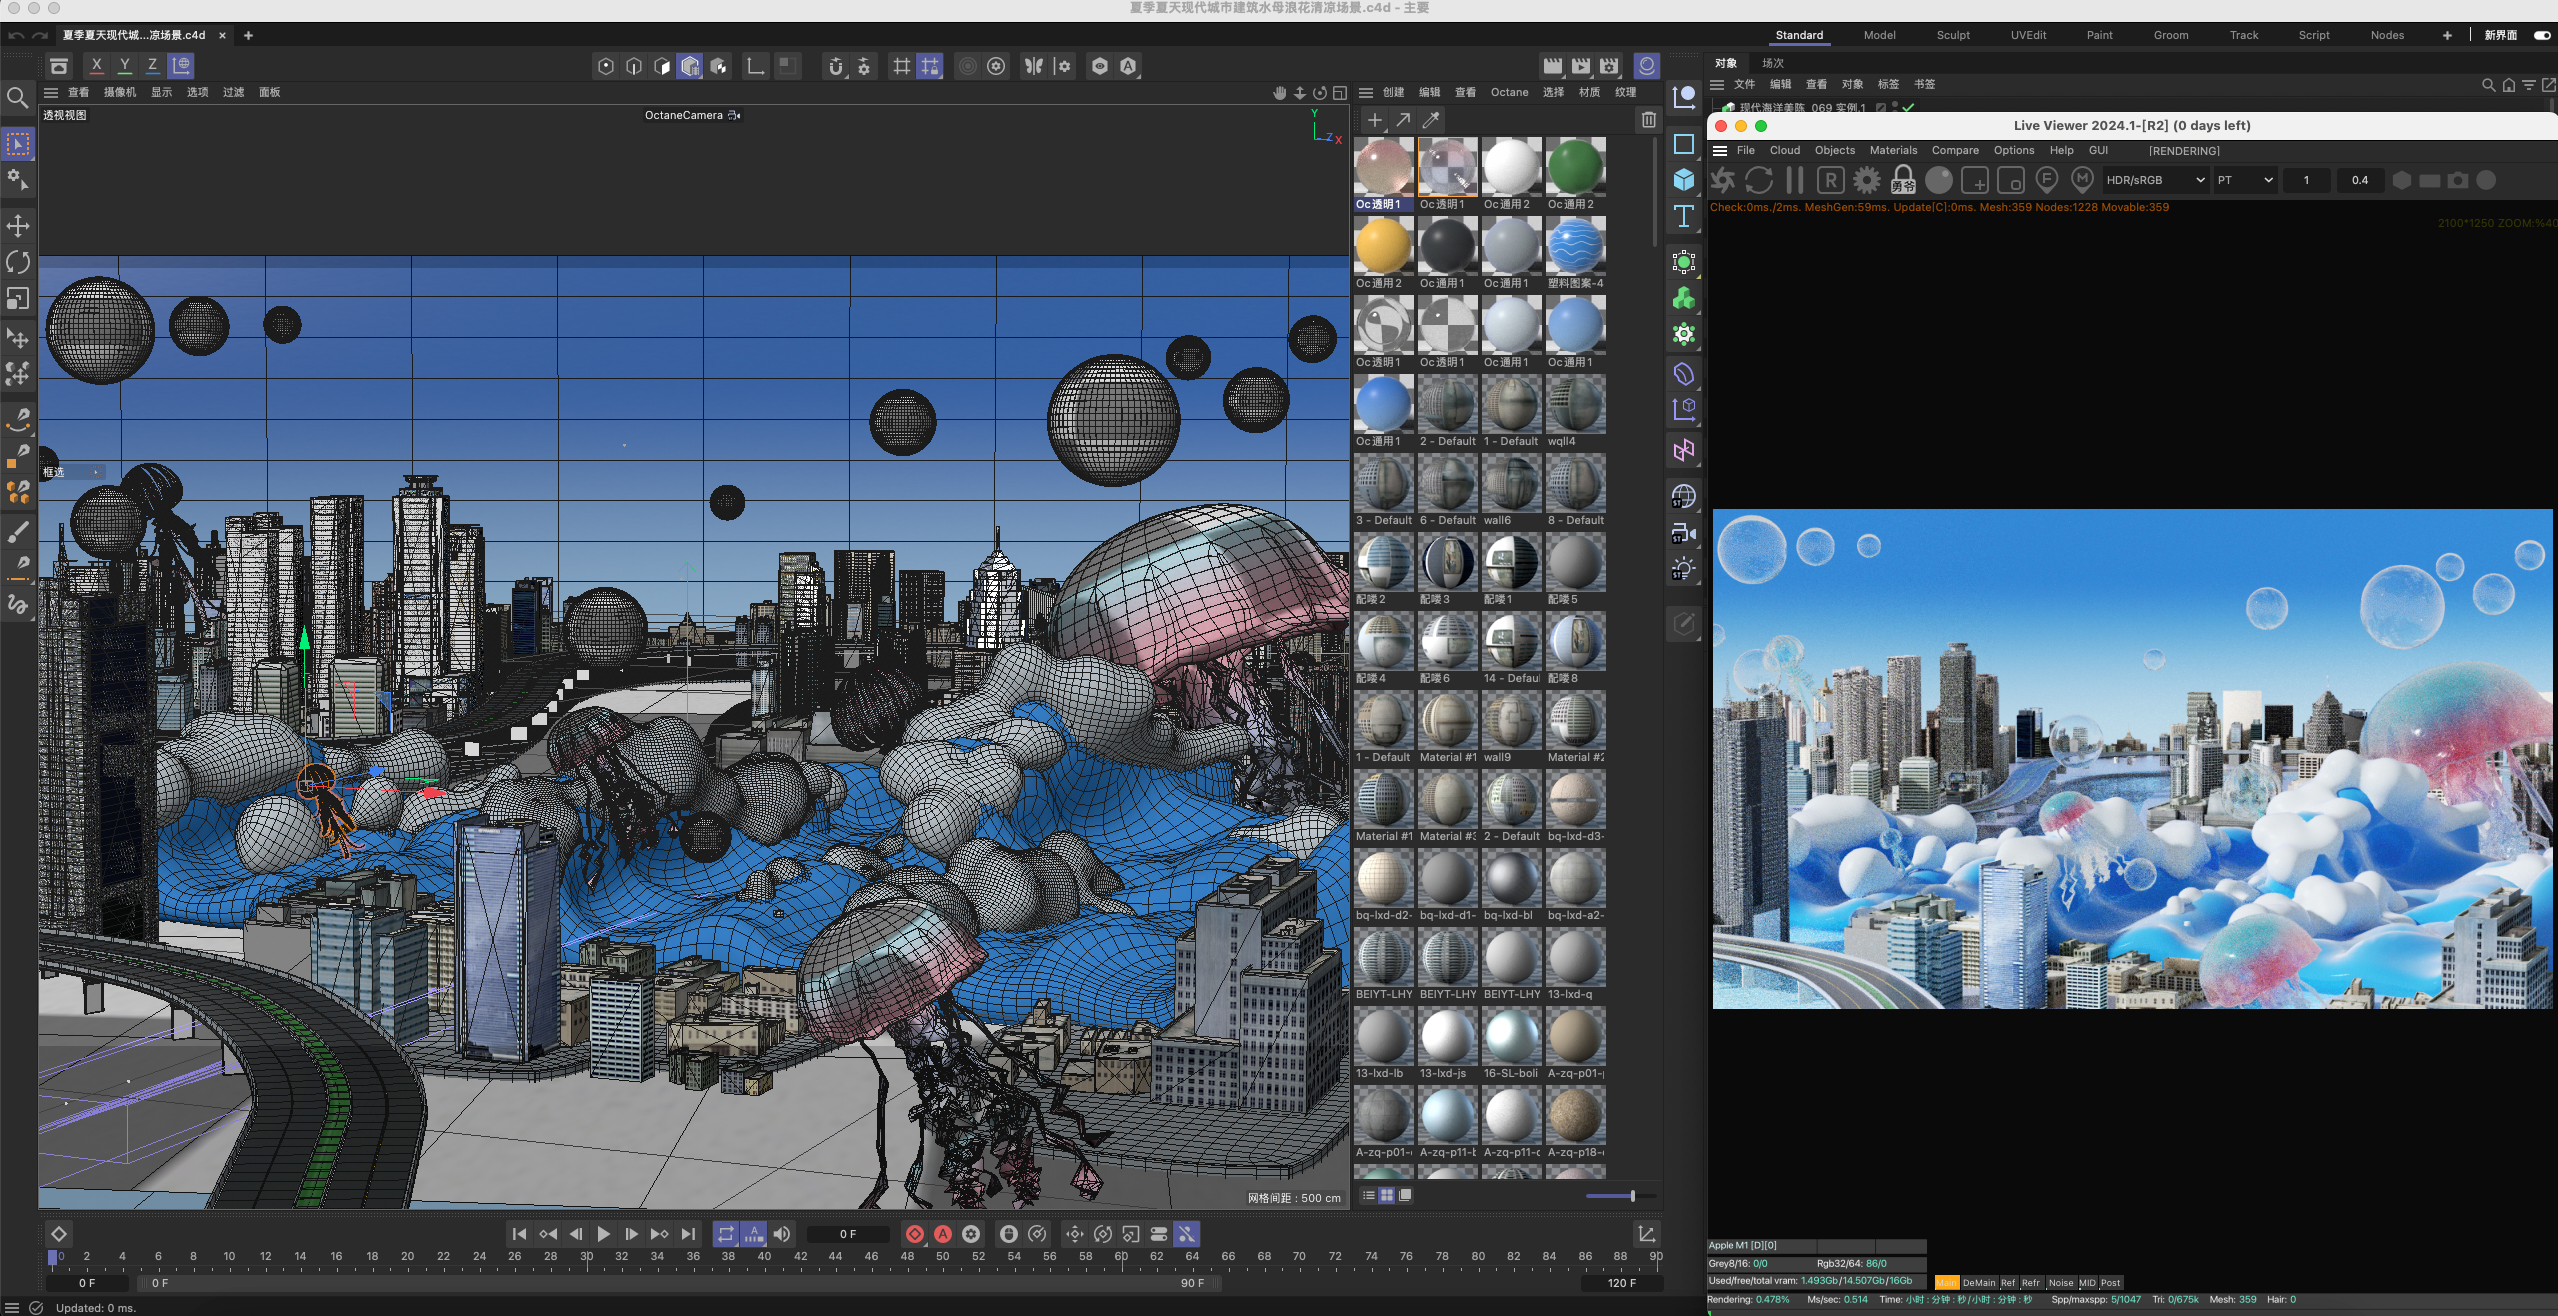
Task: Record active objects keyframe
Action: 914,1234
